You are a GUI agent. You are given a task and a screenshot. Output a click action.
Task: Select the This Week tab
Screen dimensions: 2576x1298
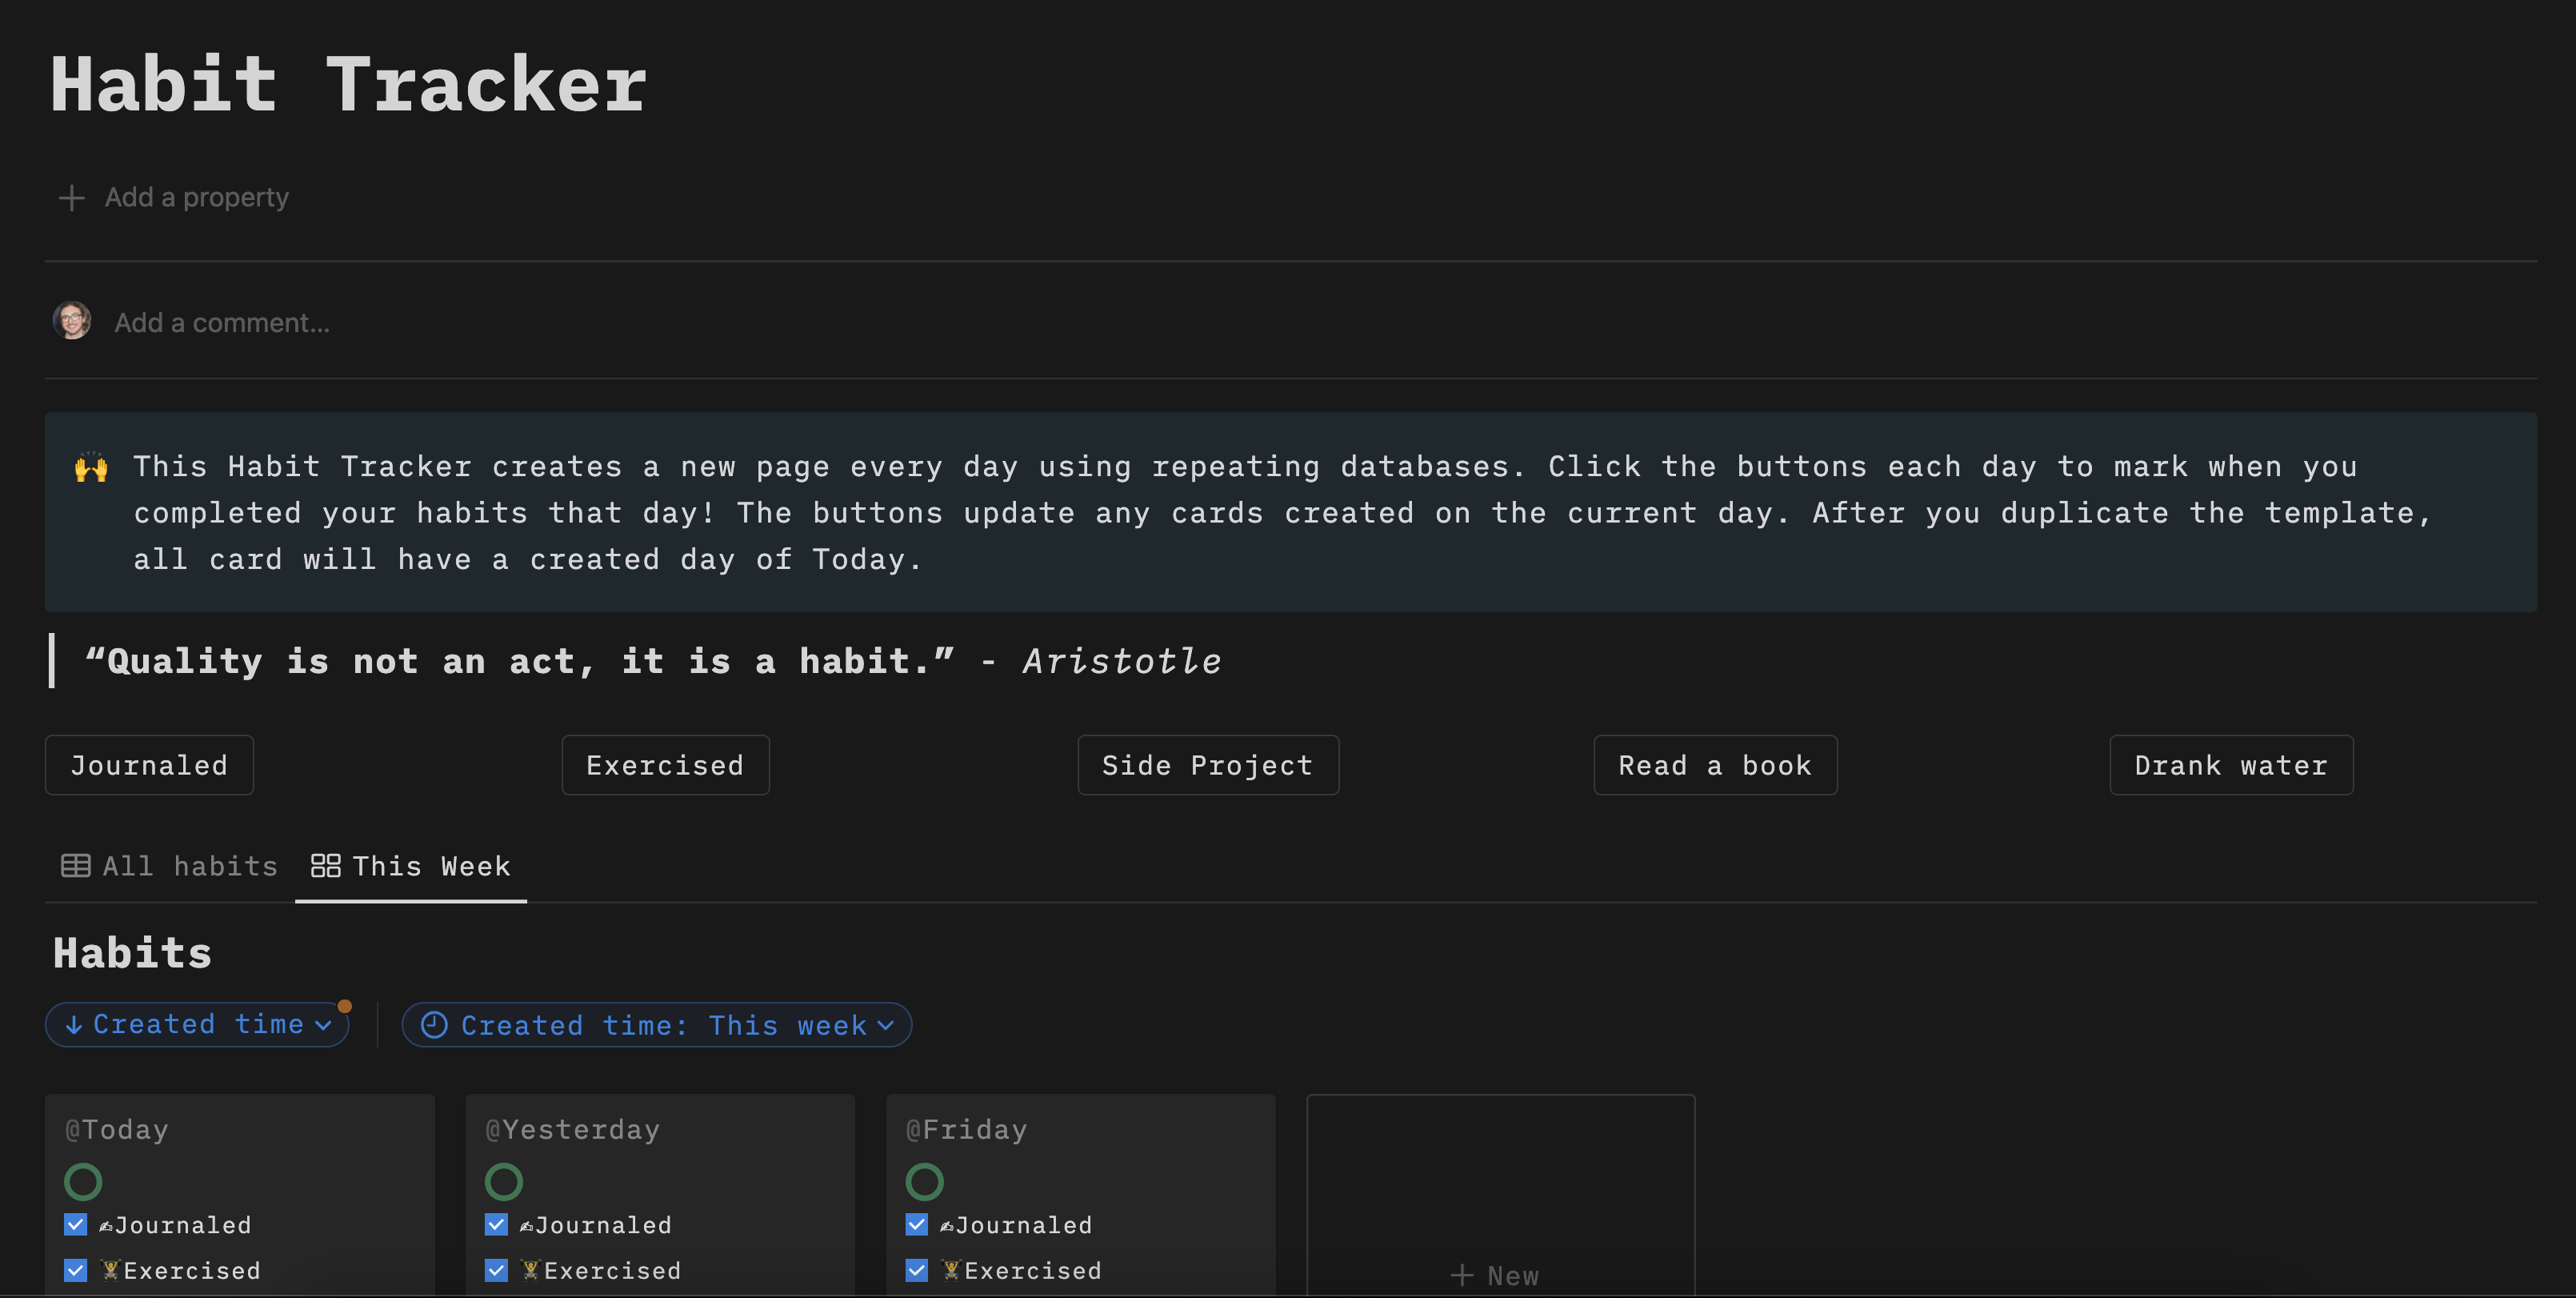pyautogui.click(x=411, y=866)
